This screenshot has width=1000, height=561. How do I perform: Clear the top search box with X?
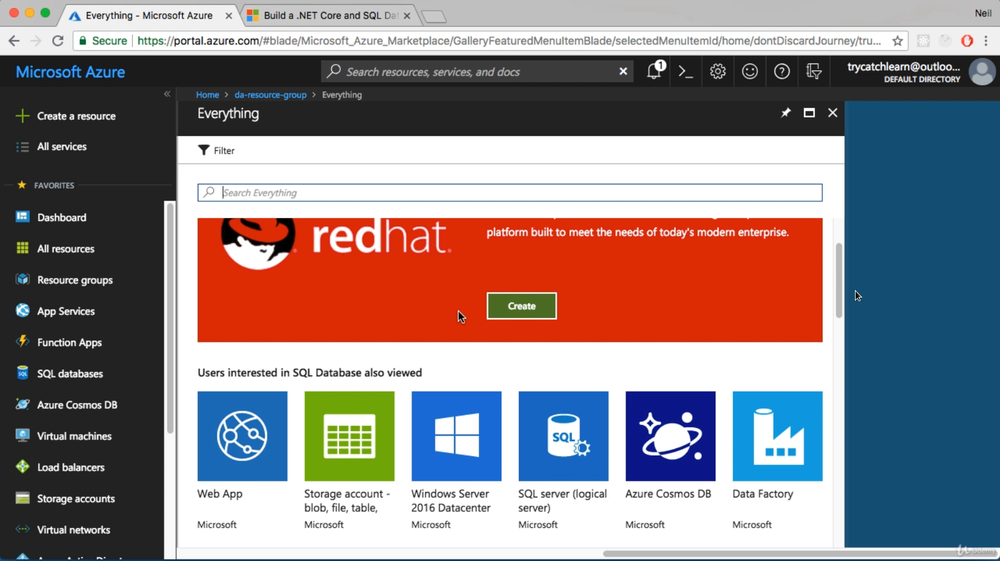click(623, 71)
